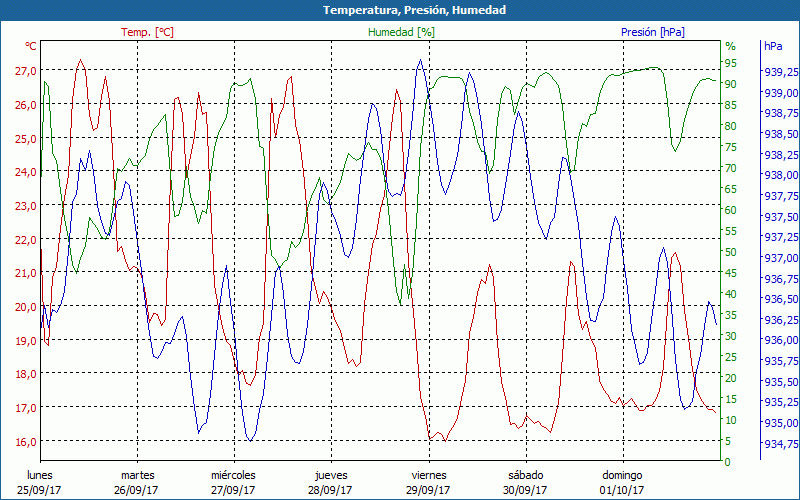The width and height of the screenshot is (800, 500).
Task: Click the 16,0 temperature axis tick
Action: click(26, 441)
